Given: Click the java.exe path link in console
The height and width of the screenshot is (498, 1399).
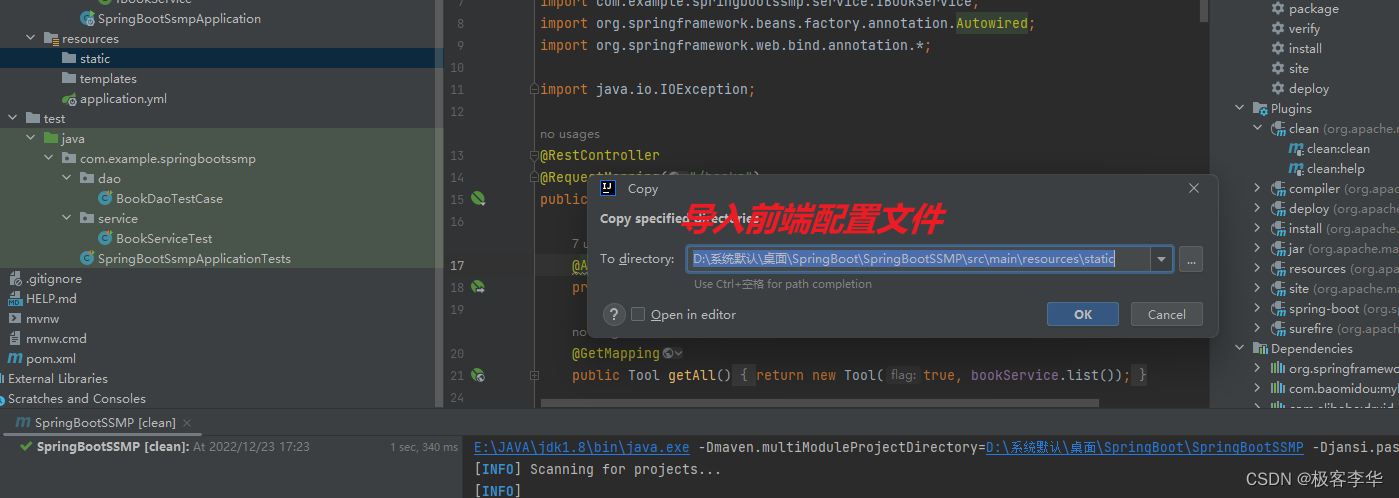Looking at the screenshot, I should tap(582, 447).
